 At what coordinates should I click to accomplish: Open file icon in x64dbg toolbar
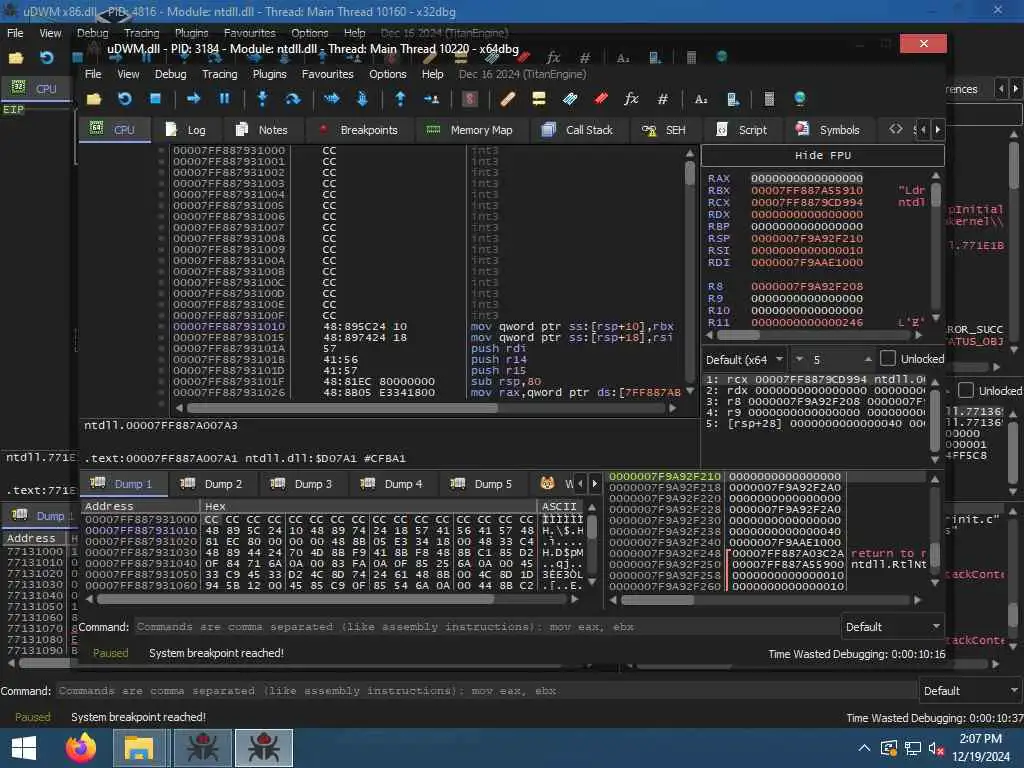tap(94, 99)
